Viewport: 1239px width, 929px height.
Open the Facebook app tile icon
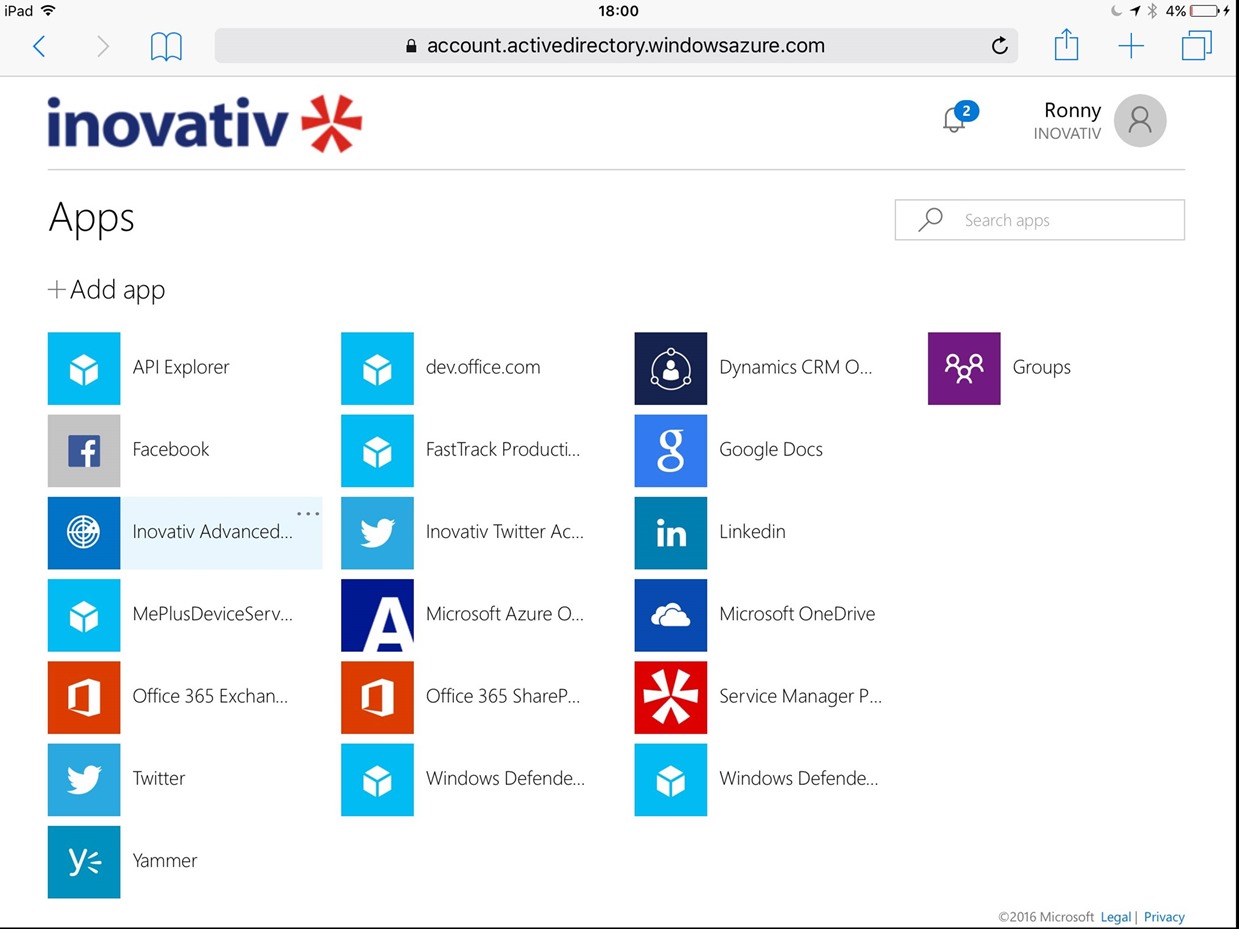(84, 451)
